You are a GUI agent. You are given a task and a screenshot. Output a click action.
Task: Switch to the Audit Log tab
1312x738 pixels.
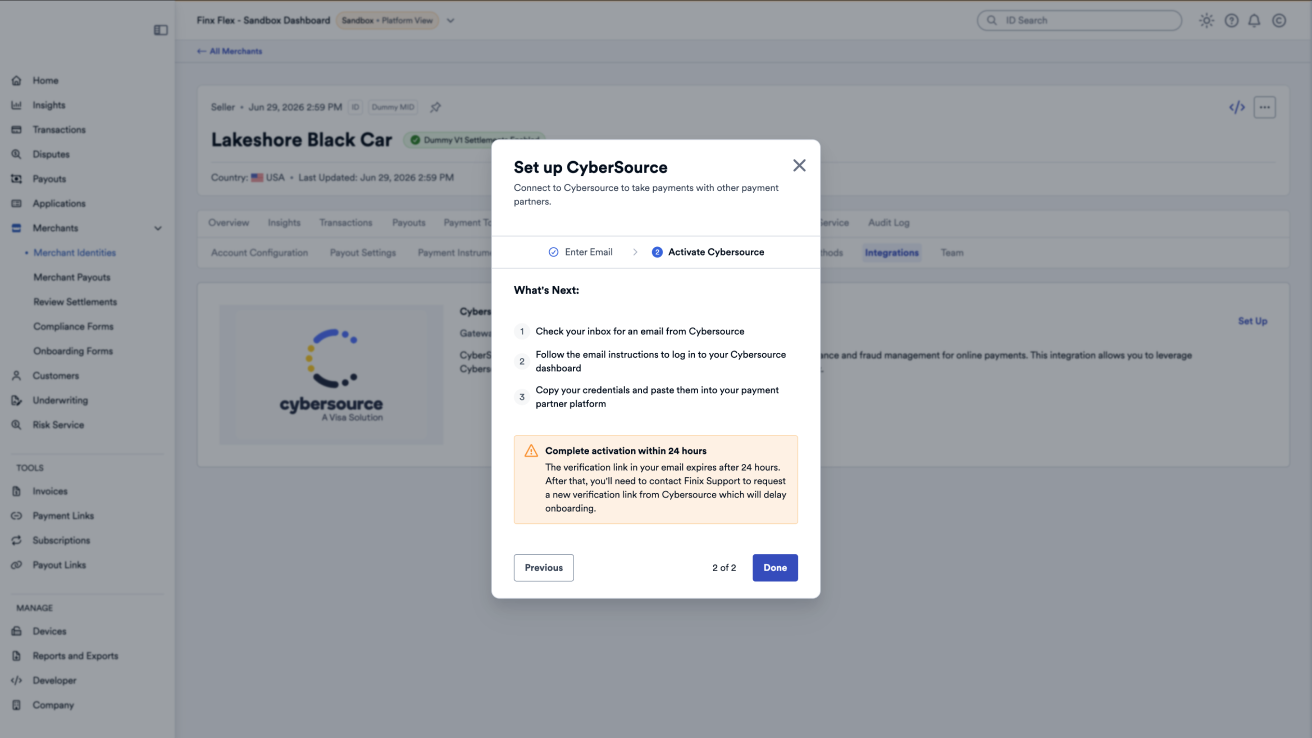pos(889,223)
